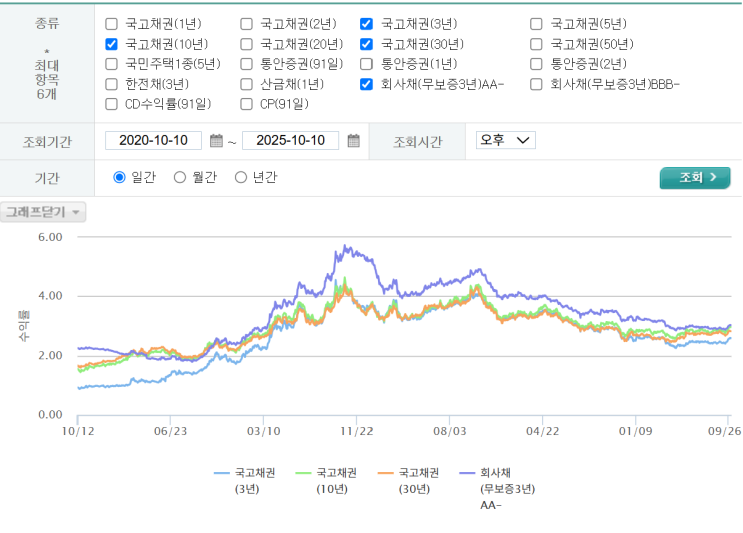Check the 국고채권(50년) option

[x=537, y=44]
